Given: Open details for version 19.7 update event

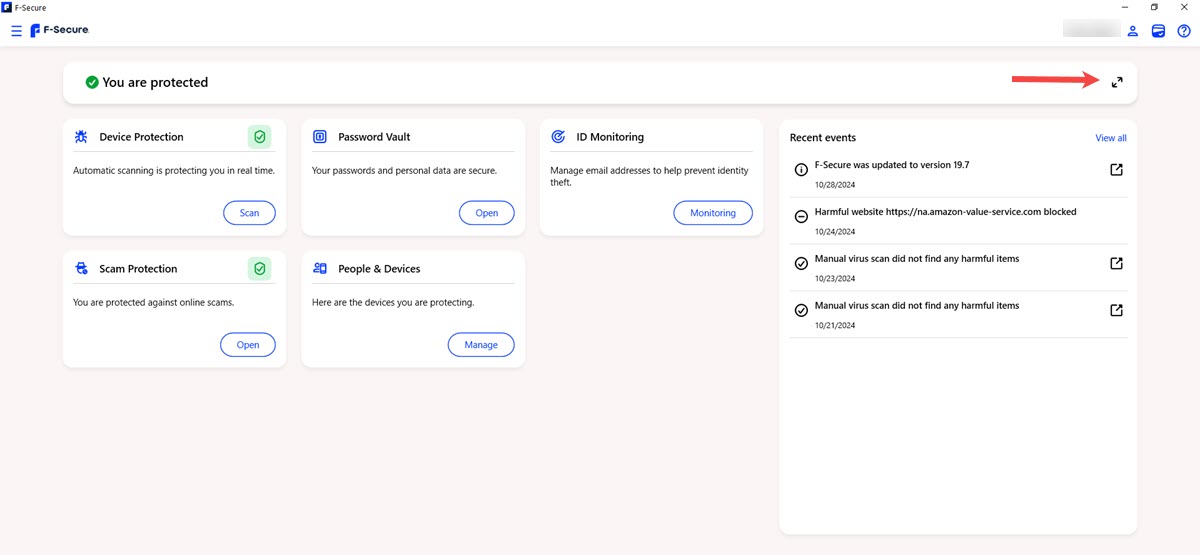Looking at the screenshot, I should 1116,170.
